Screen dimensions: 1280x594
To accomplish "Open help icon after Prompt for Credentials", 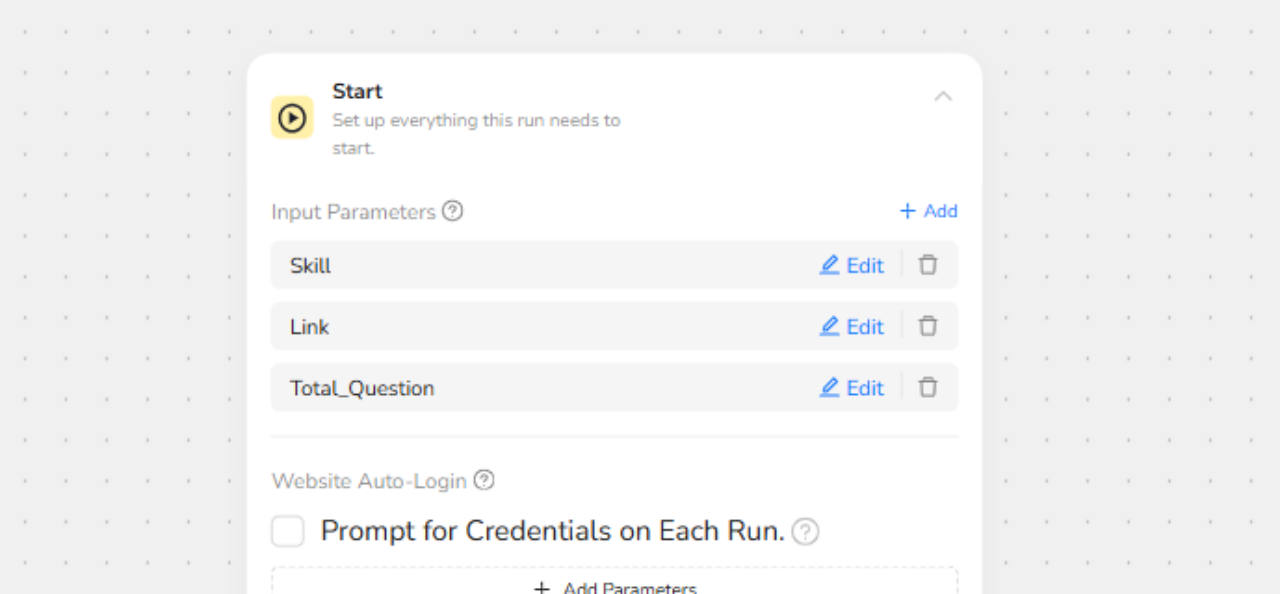I will (805, 532).
